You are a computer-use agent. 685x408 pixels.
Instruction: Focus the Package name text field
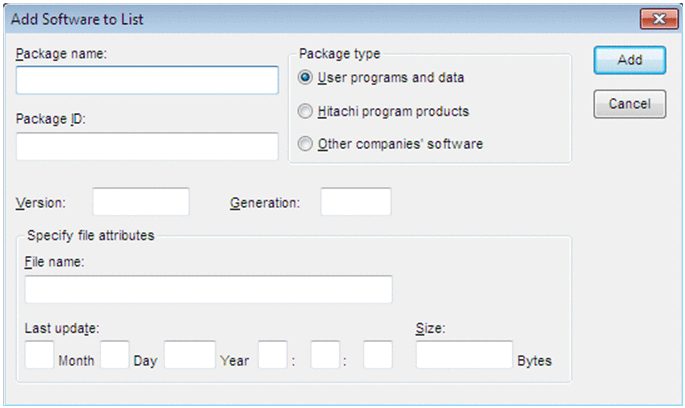pos(147,80)
